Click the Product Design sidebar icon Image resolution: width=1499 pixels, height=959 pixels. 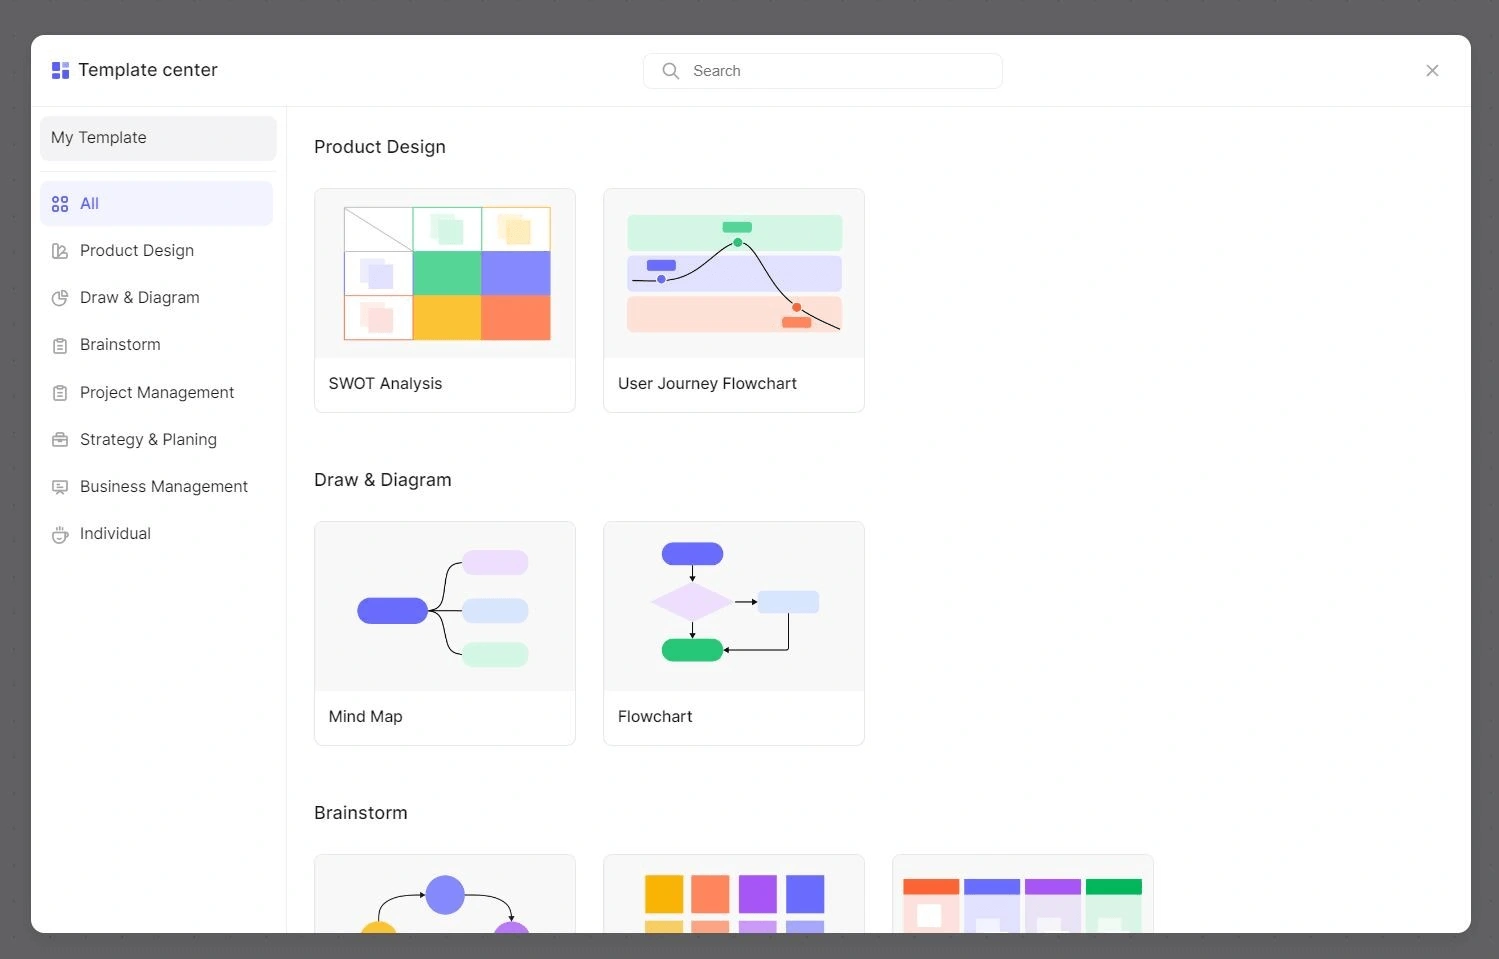60,251
